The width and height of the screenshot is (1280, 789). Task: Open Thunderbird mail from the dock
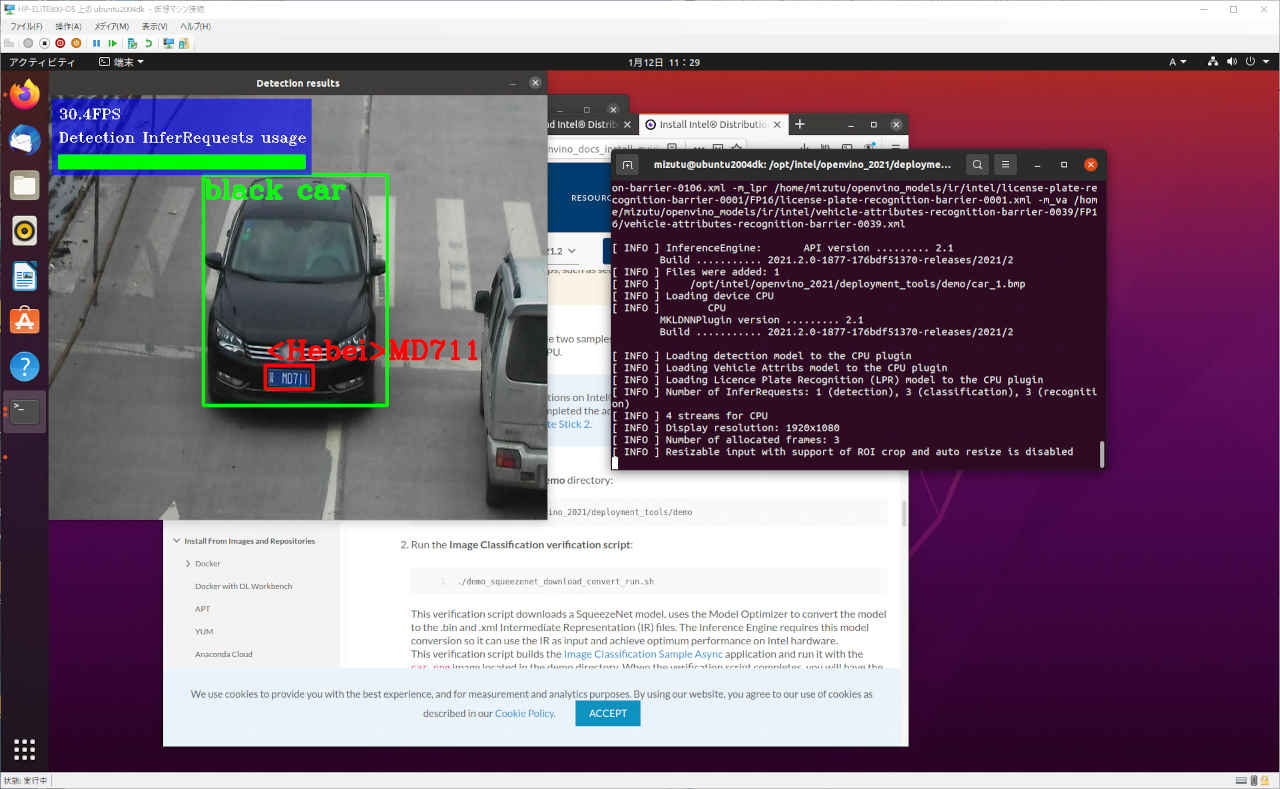[x=25, y=140]
